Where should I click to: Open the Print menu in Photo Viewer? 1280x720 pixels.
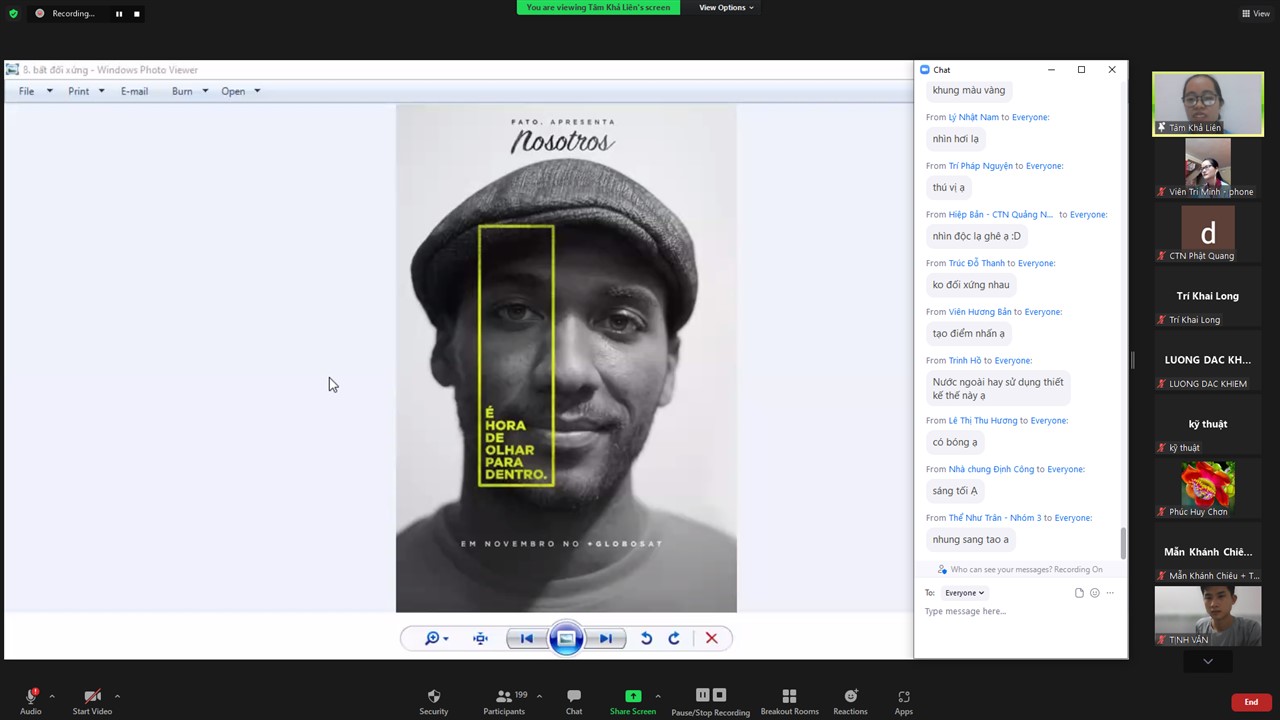click(86, 91)
